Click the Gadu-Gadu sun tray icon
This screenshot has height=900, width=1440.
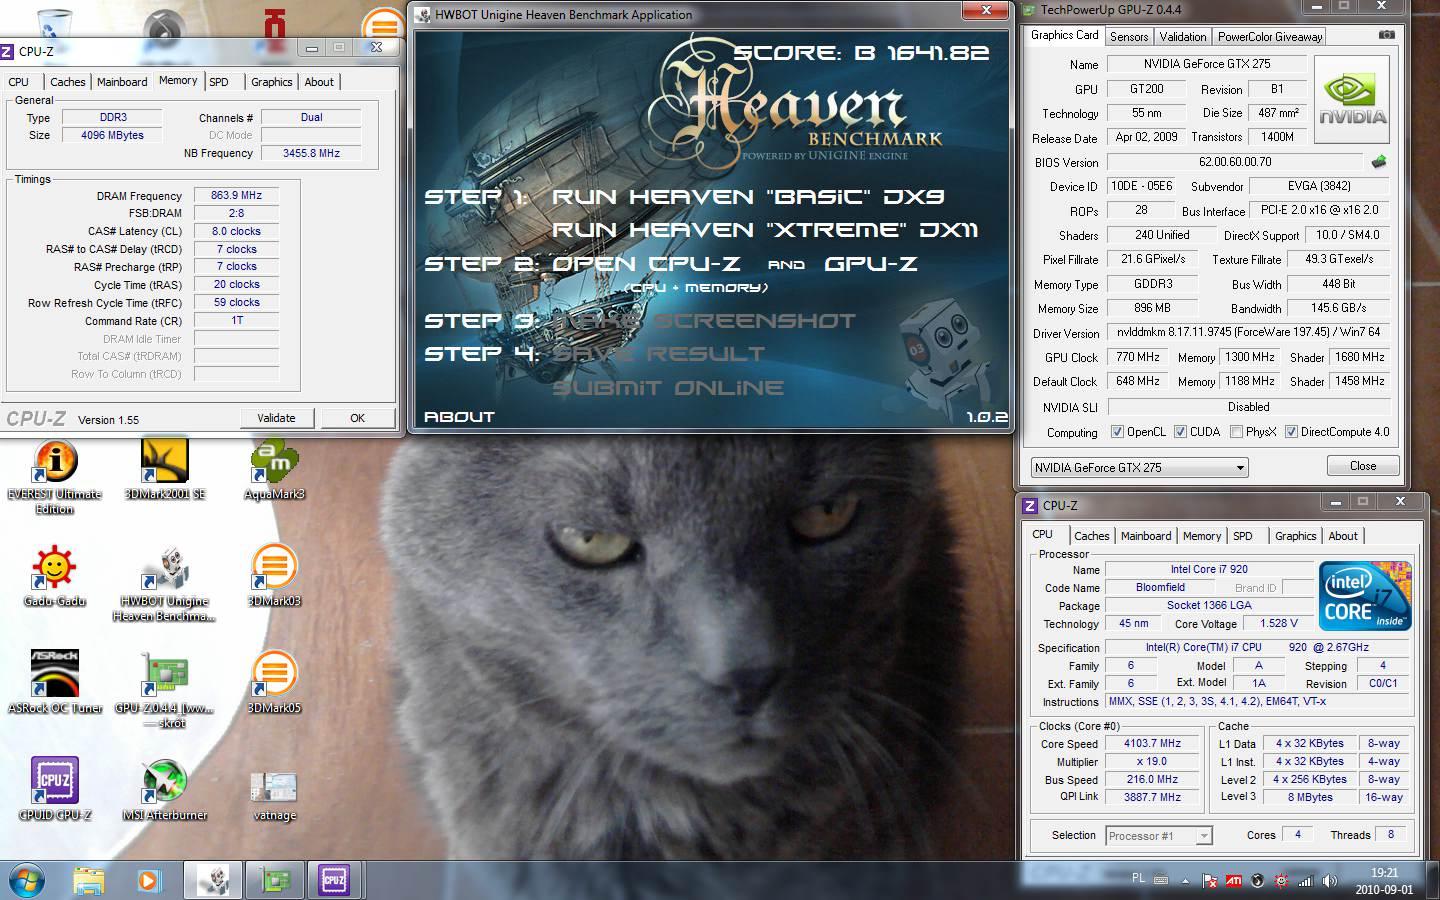[1282, 881]
